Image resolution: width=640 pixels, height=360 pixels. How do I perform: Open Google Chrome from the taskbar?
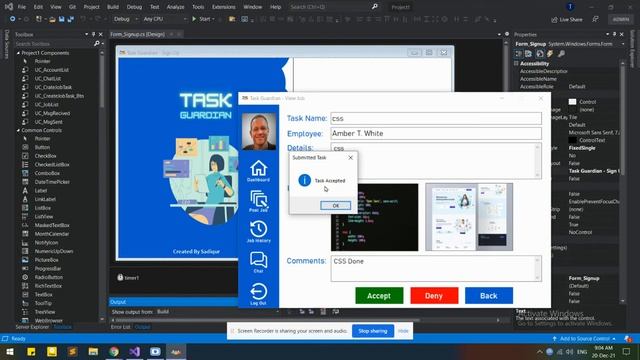(114, 351)
